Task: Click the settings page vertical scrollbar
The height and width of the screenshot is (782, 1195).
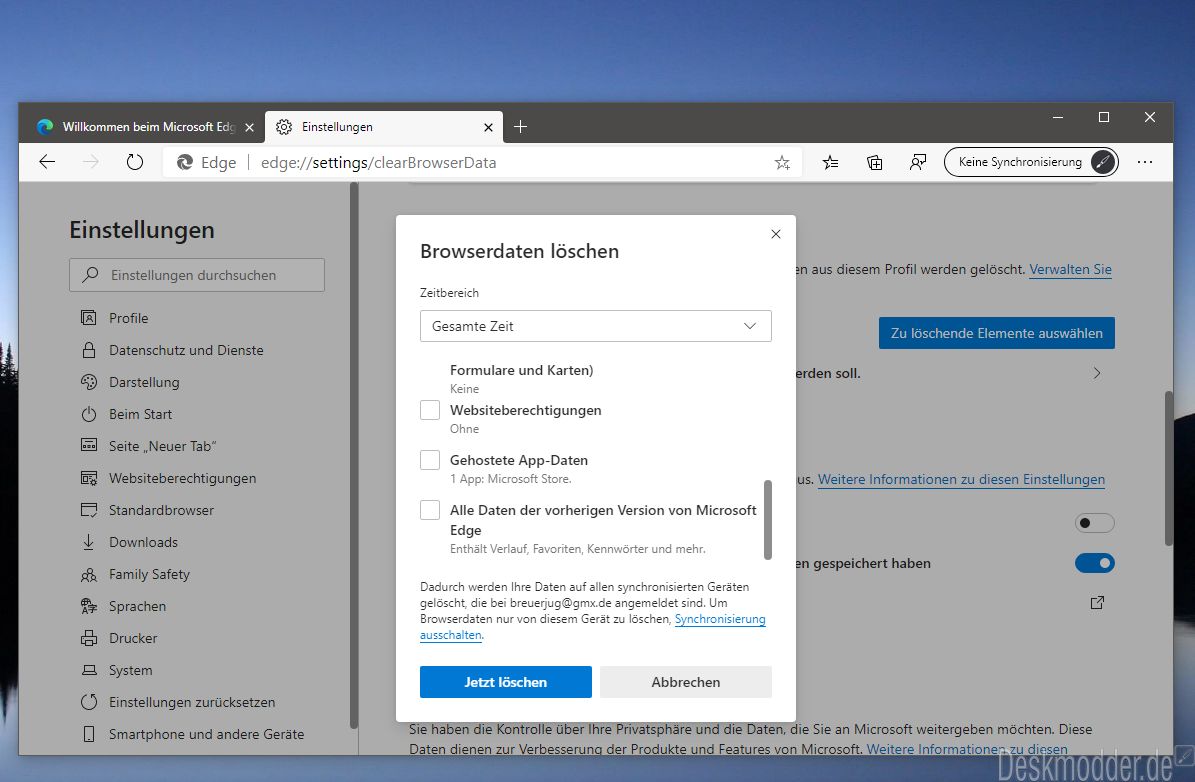Action: click(x=1168, y=469)
